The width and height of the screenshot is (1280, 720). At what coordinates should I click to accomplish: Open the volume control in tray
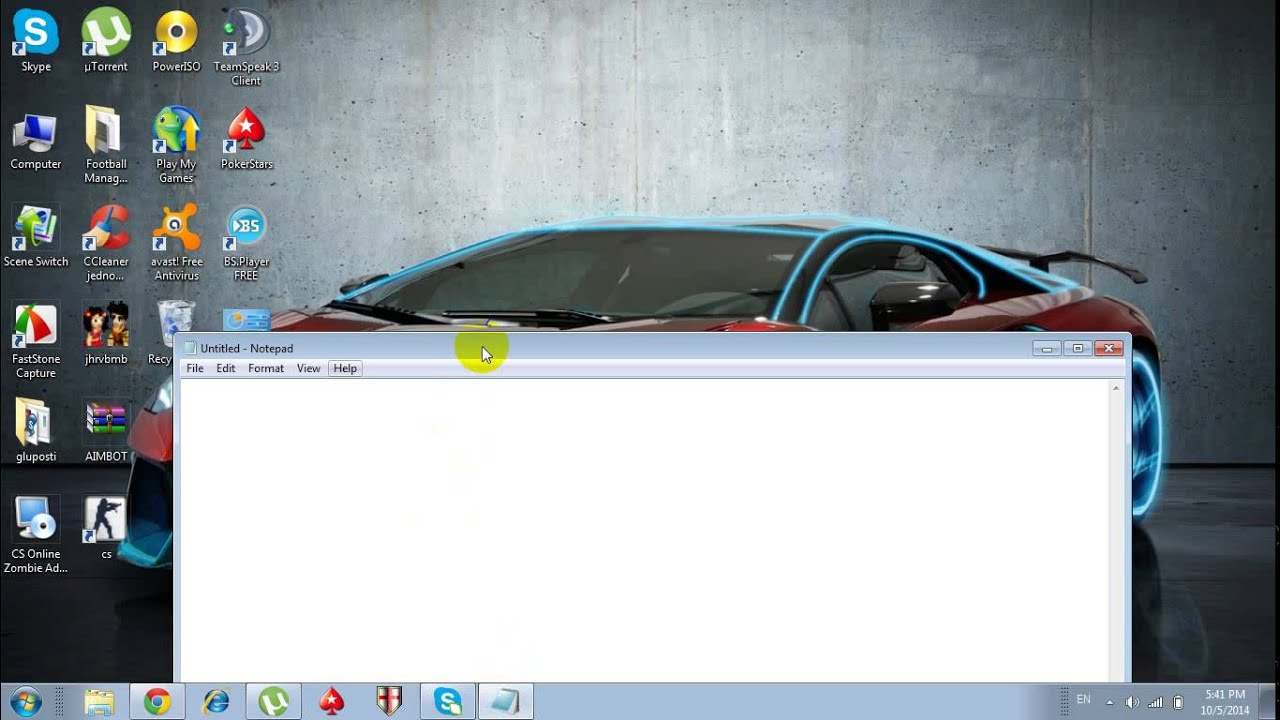tap(1132, 702)
